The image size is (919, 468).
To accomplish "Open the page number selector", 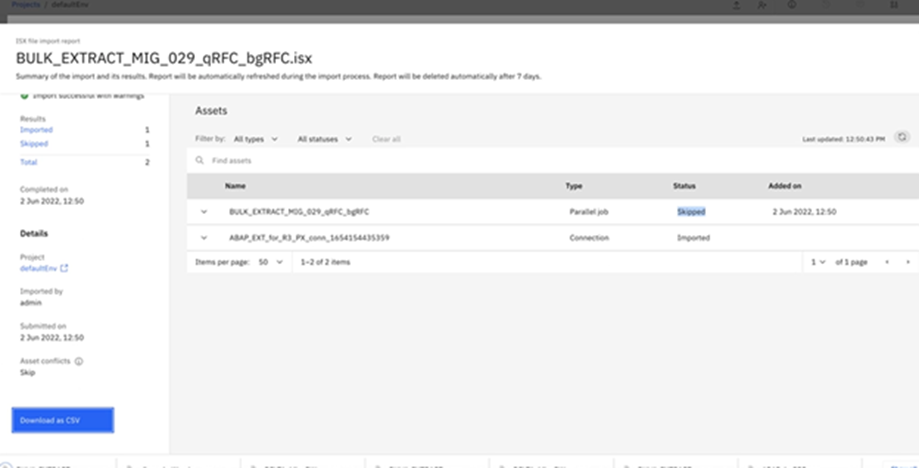I will pyautogui.click(x=819, y=262).
